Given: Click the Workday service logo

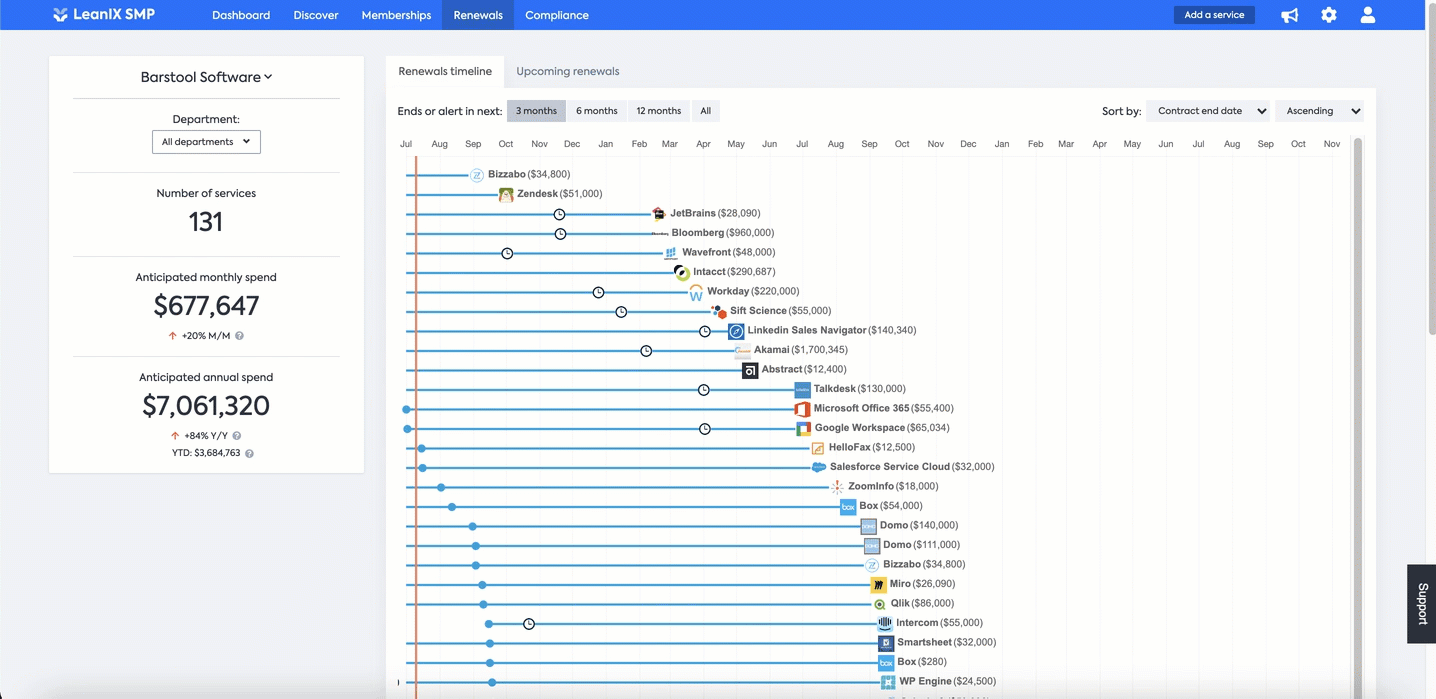Looking at the screenshot, I should [x=696, y=292].
